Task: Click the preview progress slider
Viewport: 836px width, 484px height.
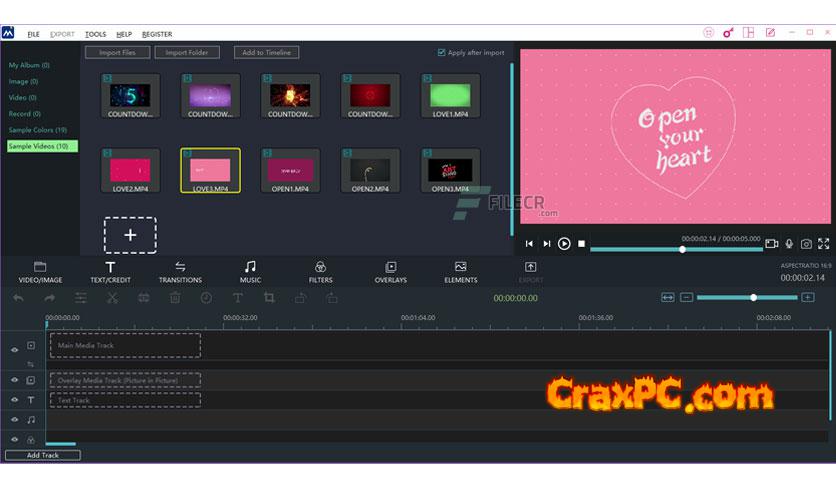Action: (x=676, y=249)
